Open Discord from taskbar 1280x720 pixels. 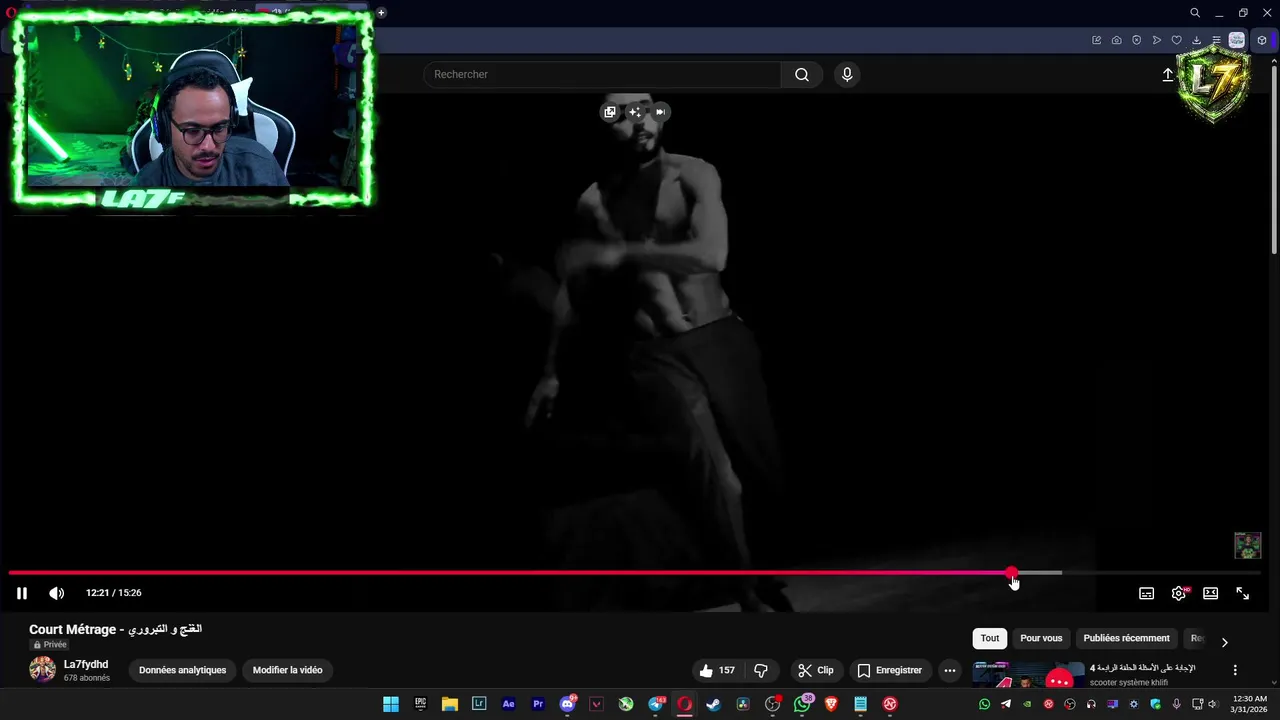point(568,704)
